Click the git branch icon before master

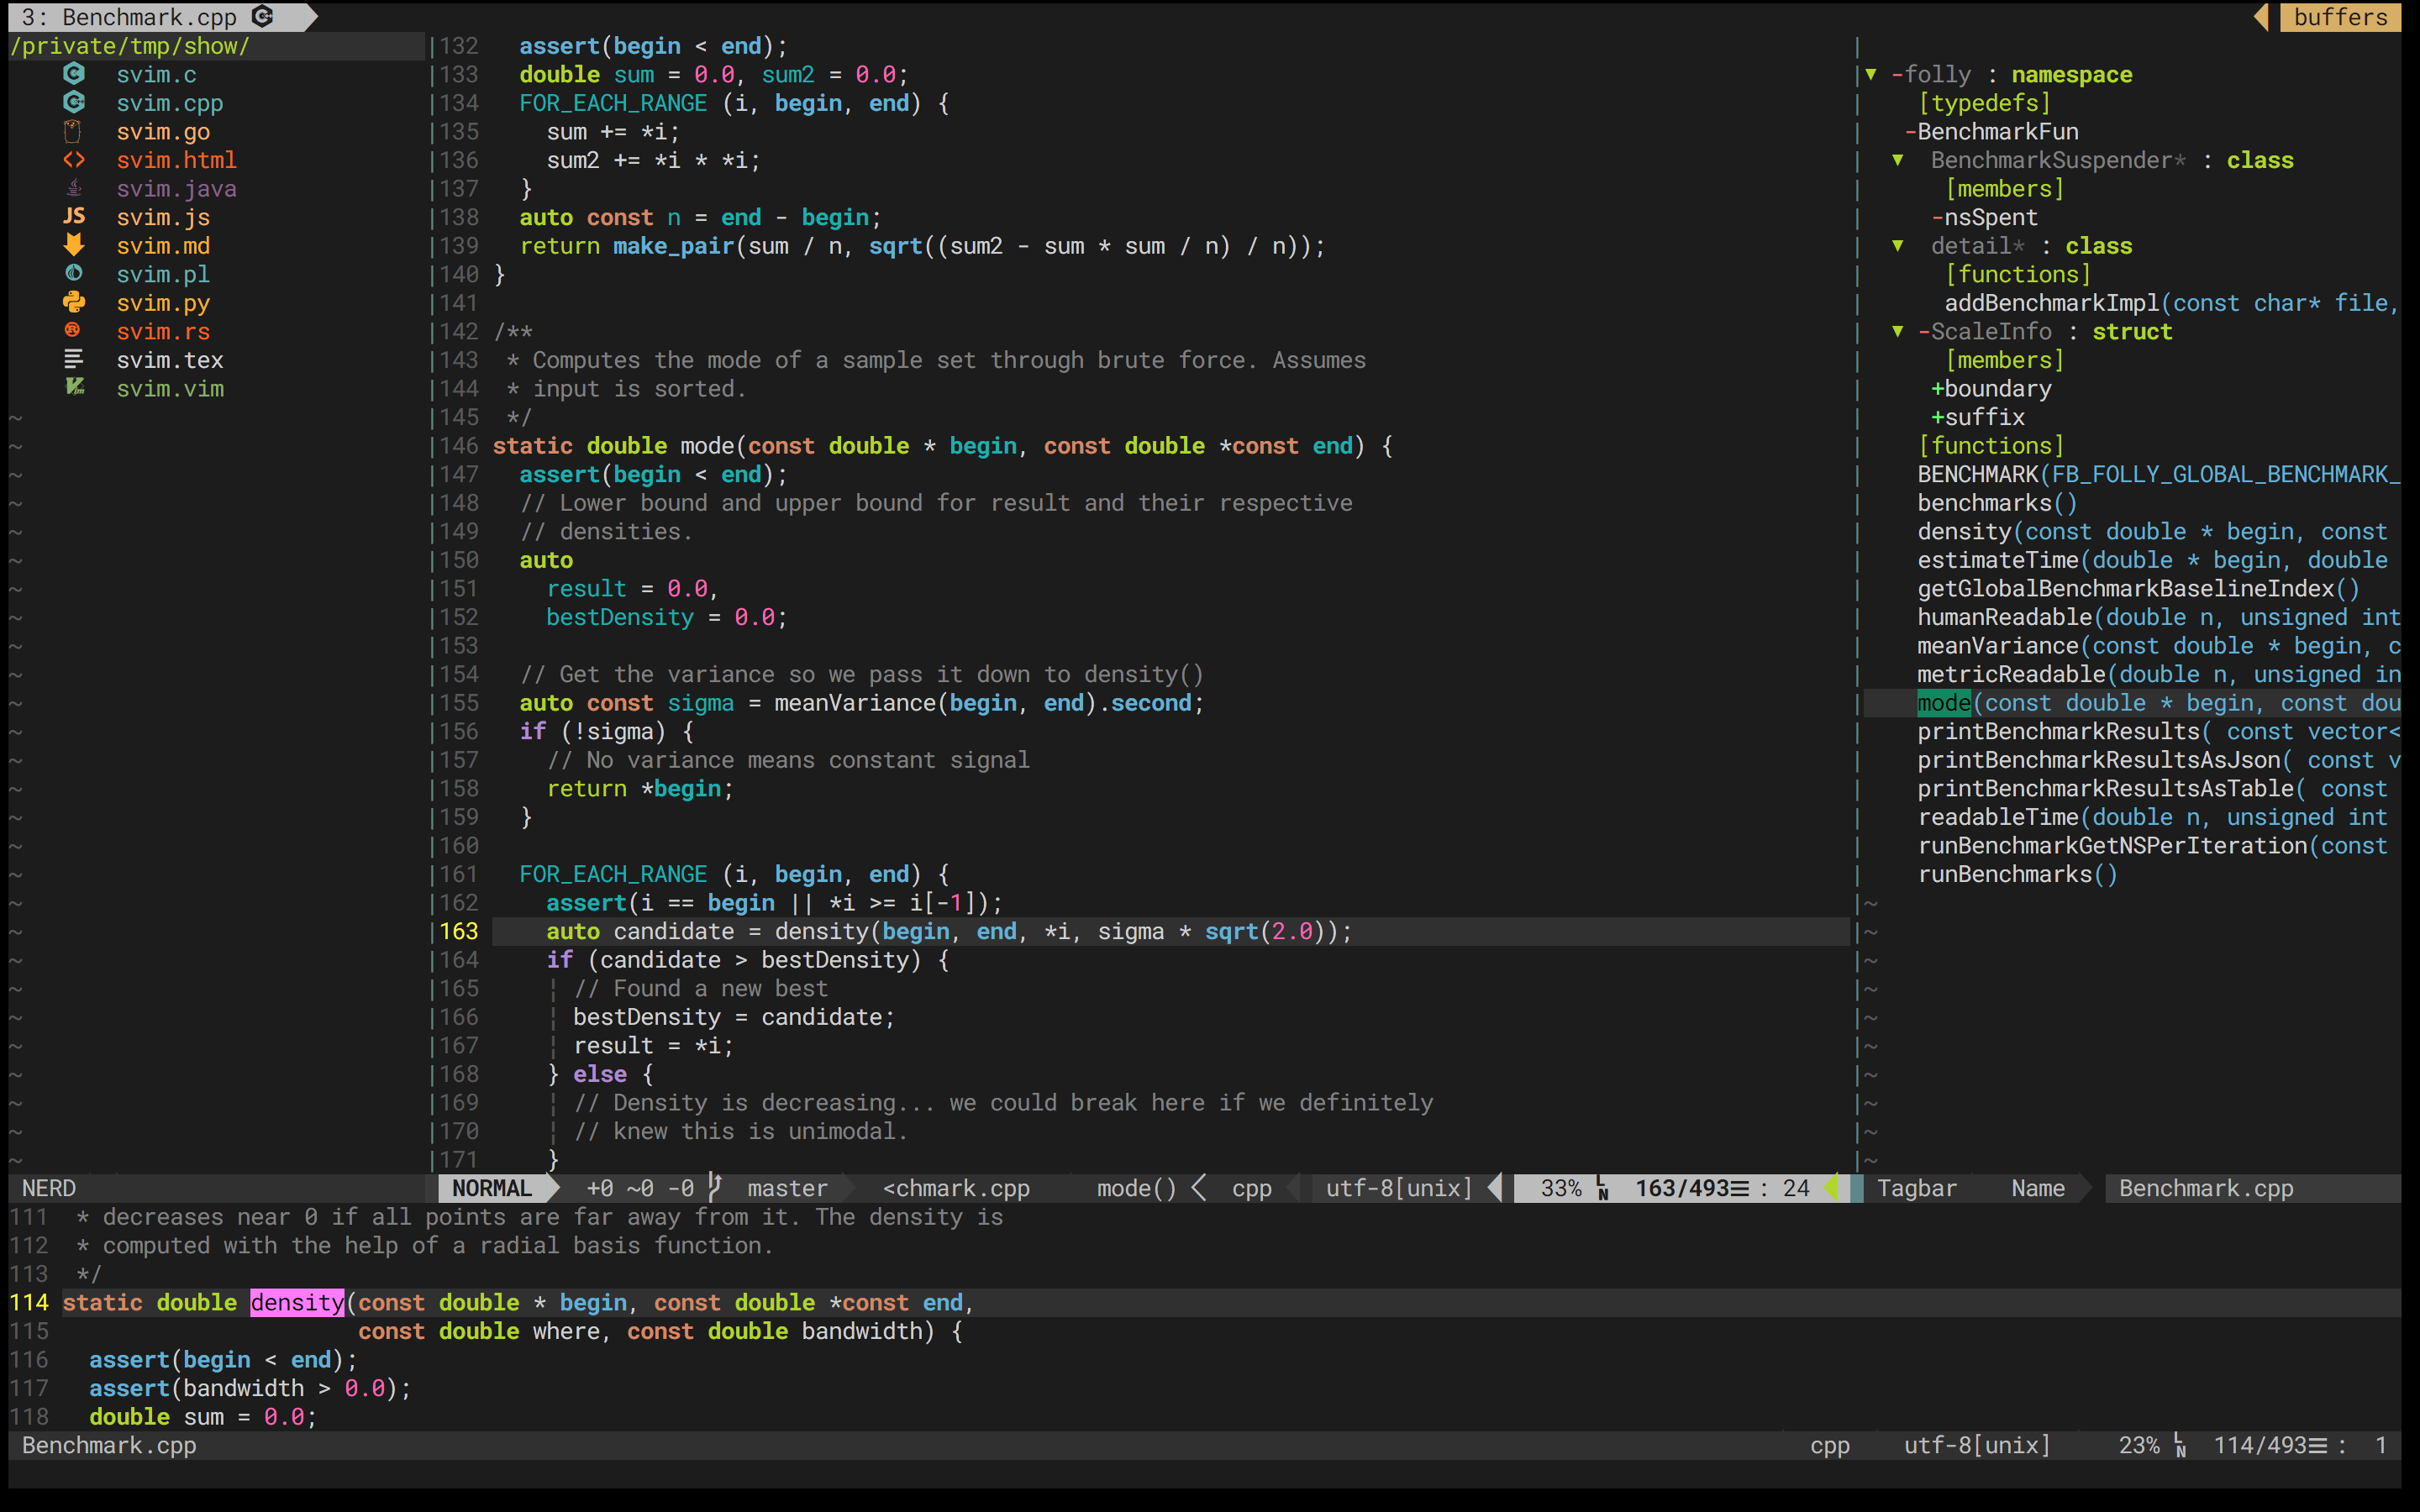pos(715,1187)
